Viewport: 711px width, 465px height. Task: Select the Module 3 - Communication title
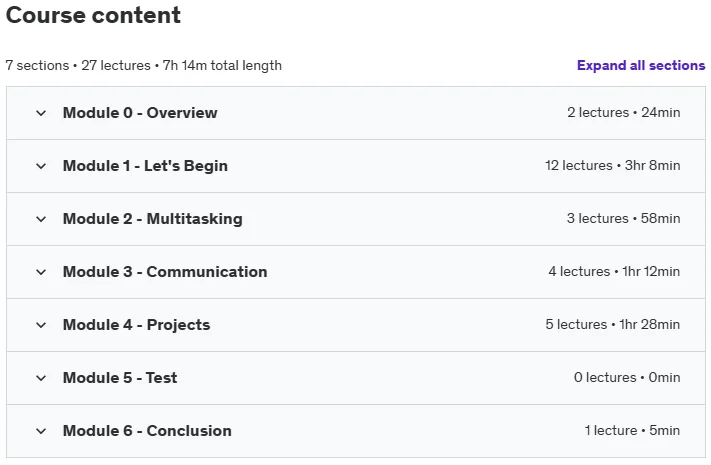[x=165, y=272]
